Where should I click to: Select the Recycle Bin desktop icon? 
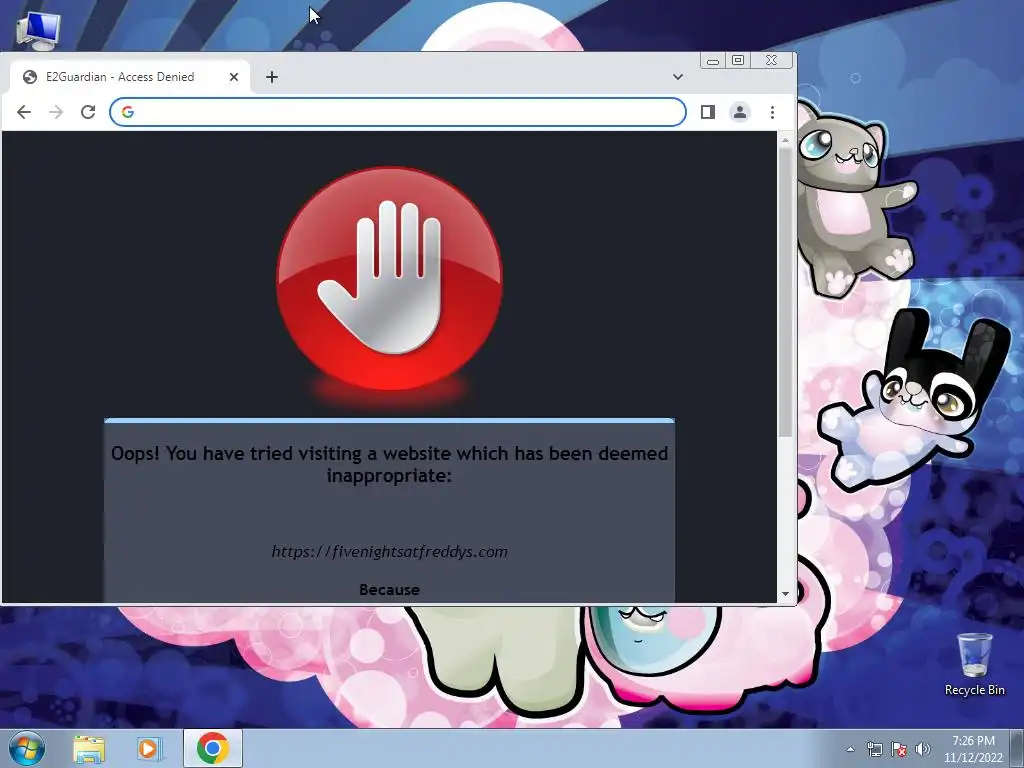click(x=974, y=665)
